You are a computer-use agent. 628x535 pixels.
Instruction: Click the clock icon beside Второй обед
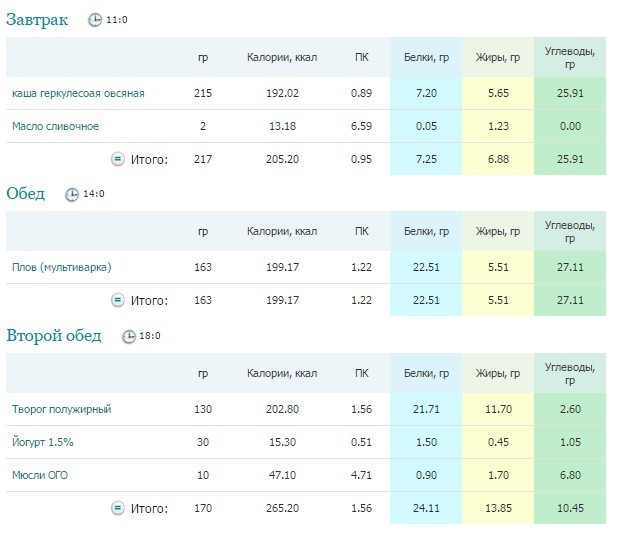[129, 336]
